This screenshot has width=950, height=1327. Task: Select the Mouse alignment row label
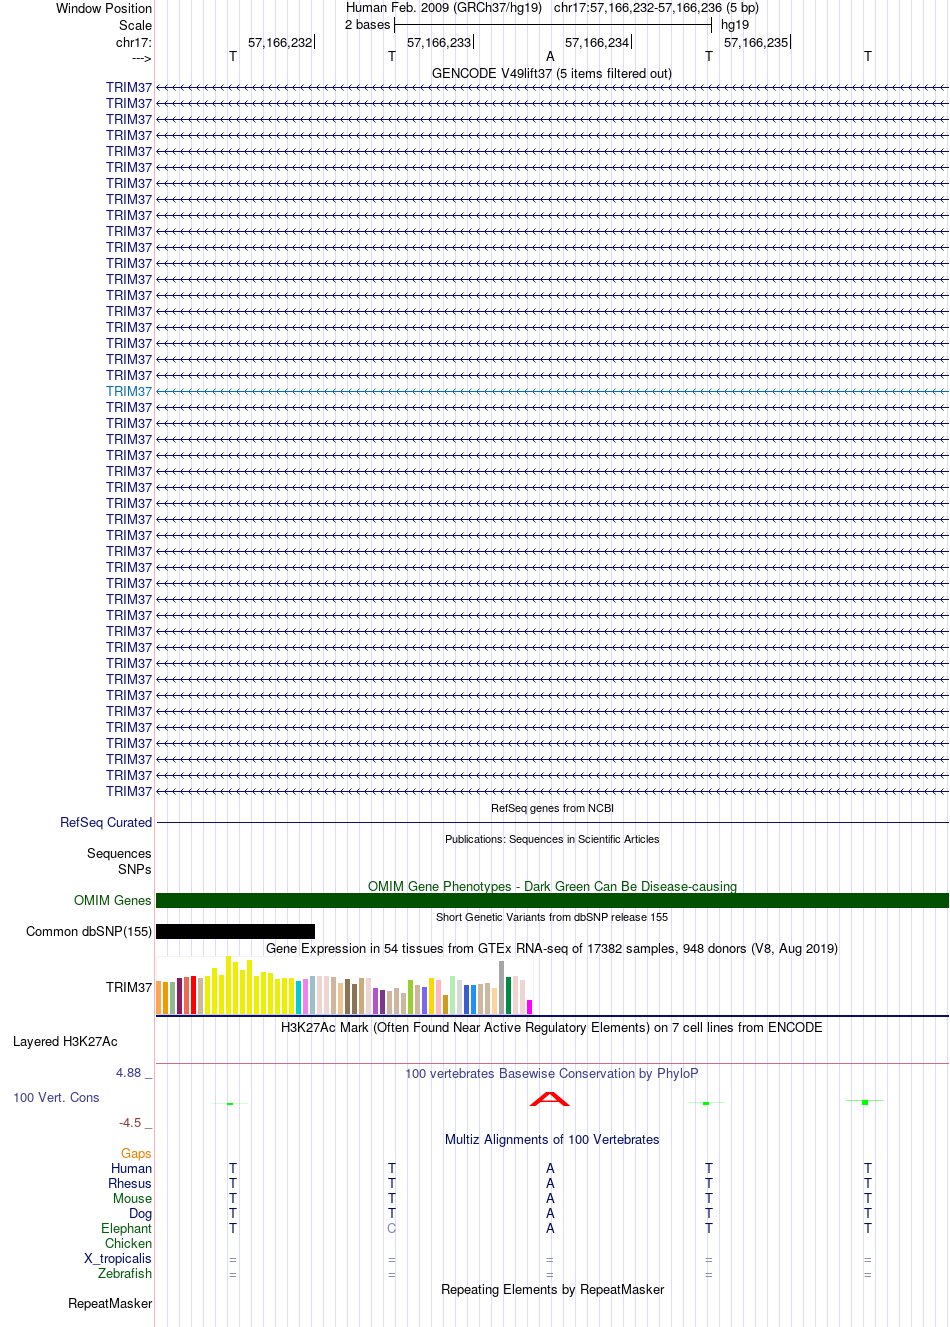(132, 1198)
